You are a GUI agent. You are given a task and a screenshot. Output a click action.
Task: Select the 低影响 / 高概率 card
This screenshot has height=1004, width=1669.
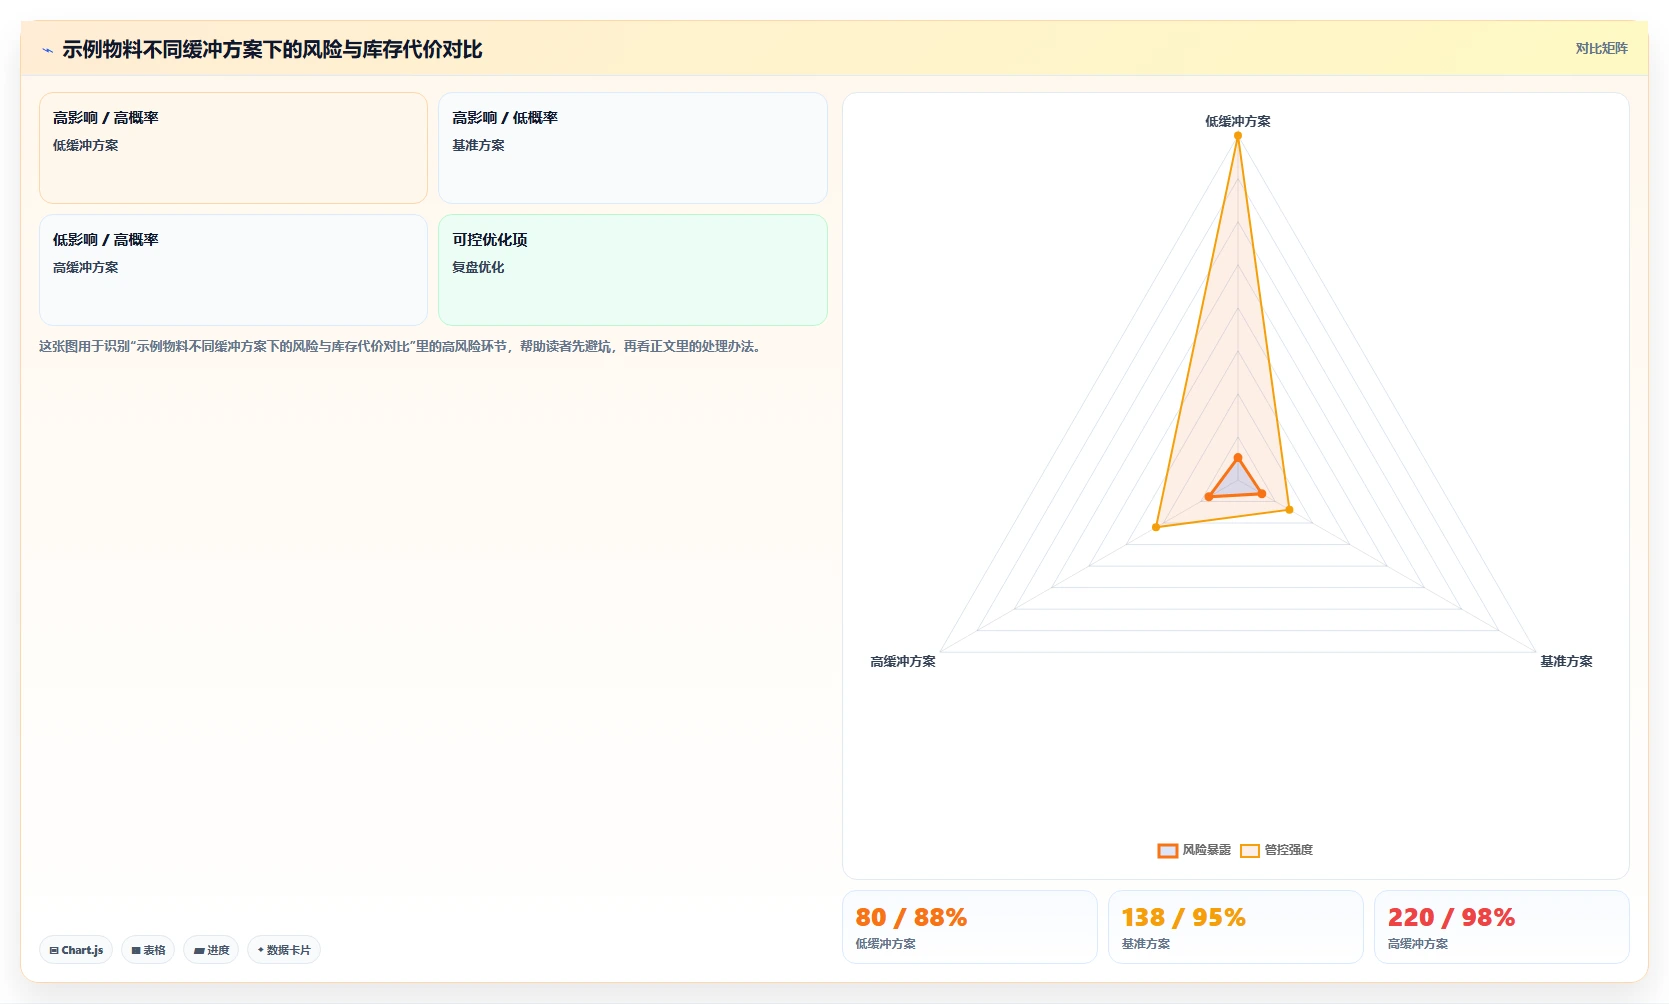point(233,270)
